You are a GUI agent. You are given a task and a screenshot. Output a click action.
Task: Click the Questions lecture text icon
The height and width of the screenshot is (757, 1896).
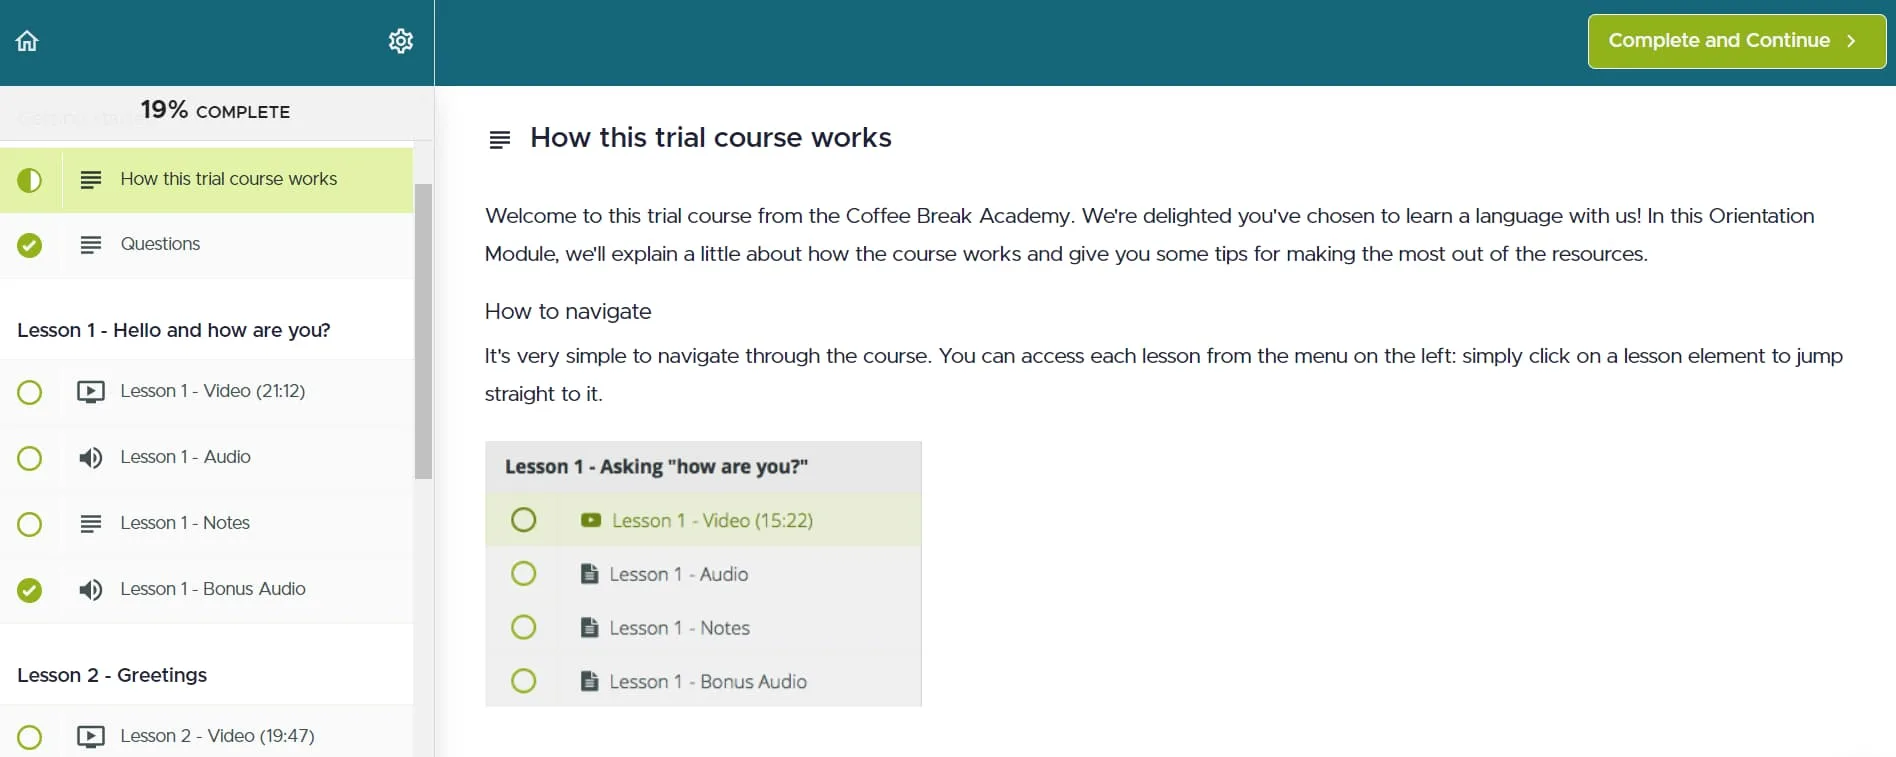pyautogui.click(x=91, y=245)
